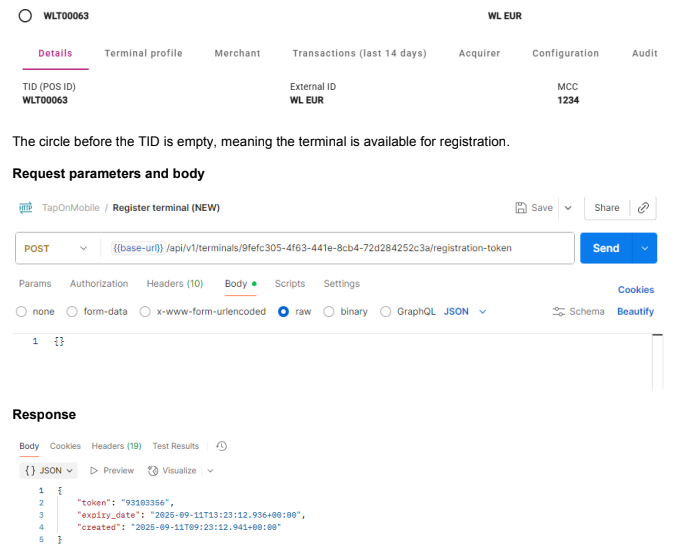The width and height of the screenshot is (697, 557).
Task: Expand the Send button arrow options
Action: 645,248
